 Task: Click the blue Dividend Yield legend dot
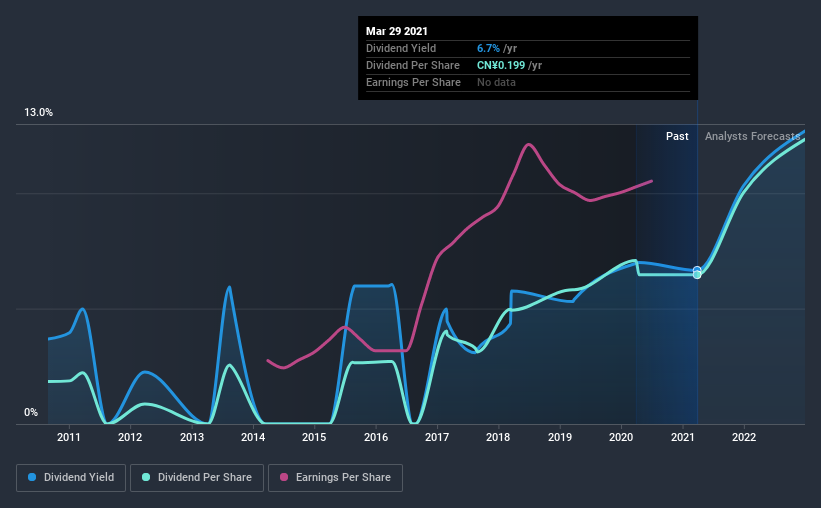pyautogui.click(x=32, y=477)
